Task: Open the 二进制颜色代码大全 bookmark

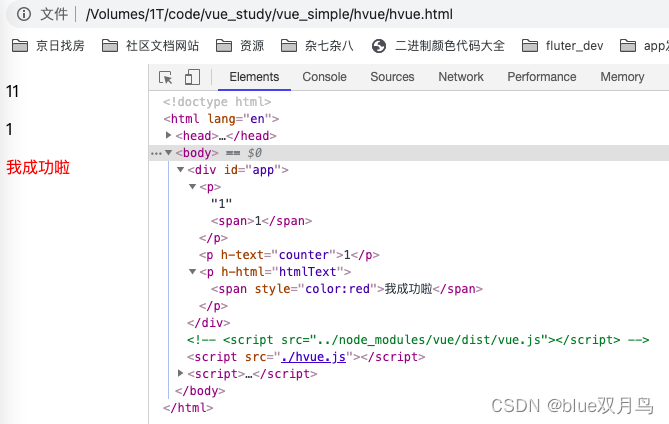Action: click(438, 46)
